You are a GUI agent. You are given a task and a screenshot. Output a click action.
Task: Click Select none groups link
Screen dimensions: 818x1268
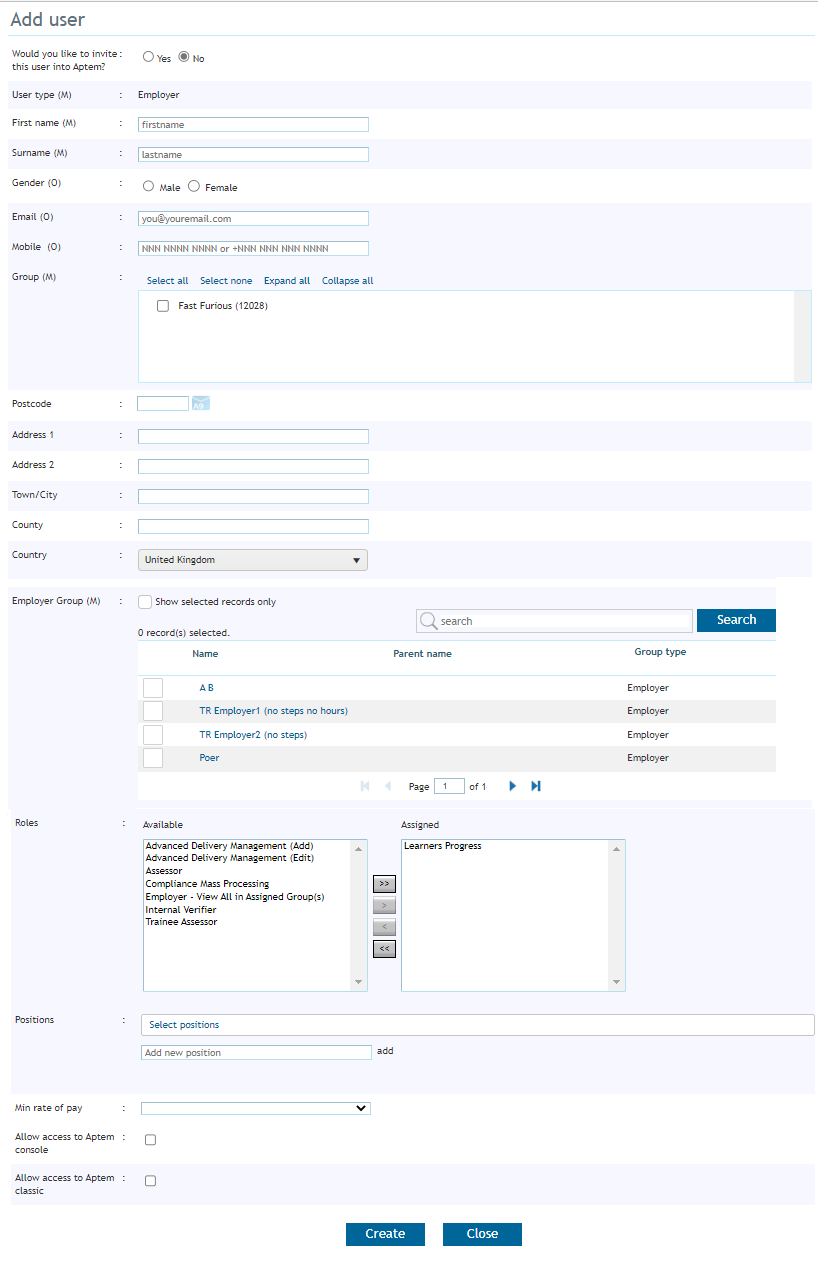tap(226, 281)
